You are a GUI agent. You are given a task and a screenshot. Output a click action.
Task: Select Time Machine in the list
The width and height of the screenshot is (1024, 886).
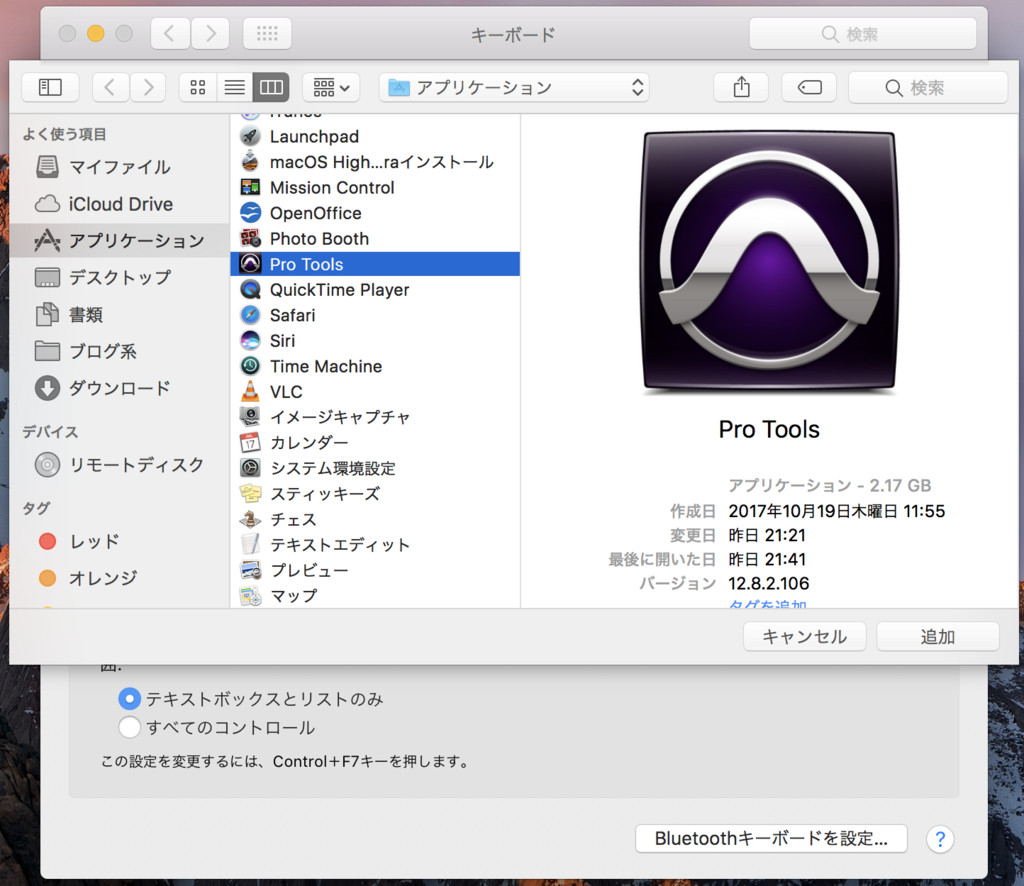coord(375,366)
